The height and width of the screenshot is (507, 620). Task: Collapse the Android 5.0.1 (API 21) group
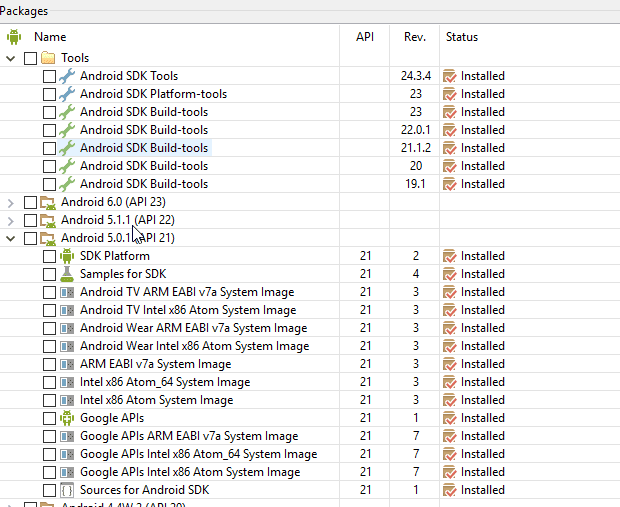11,238
